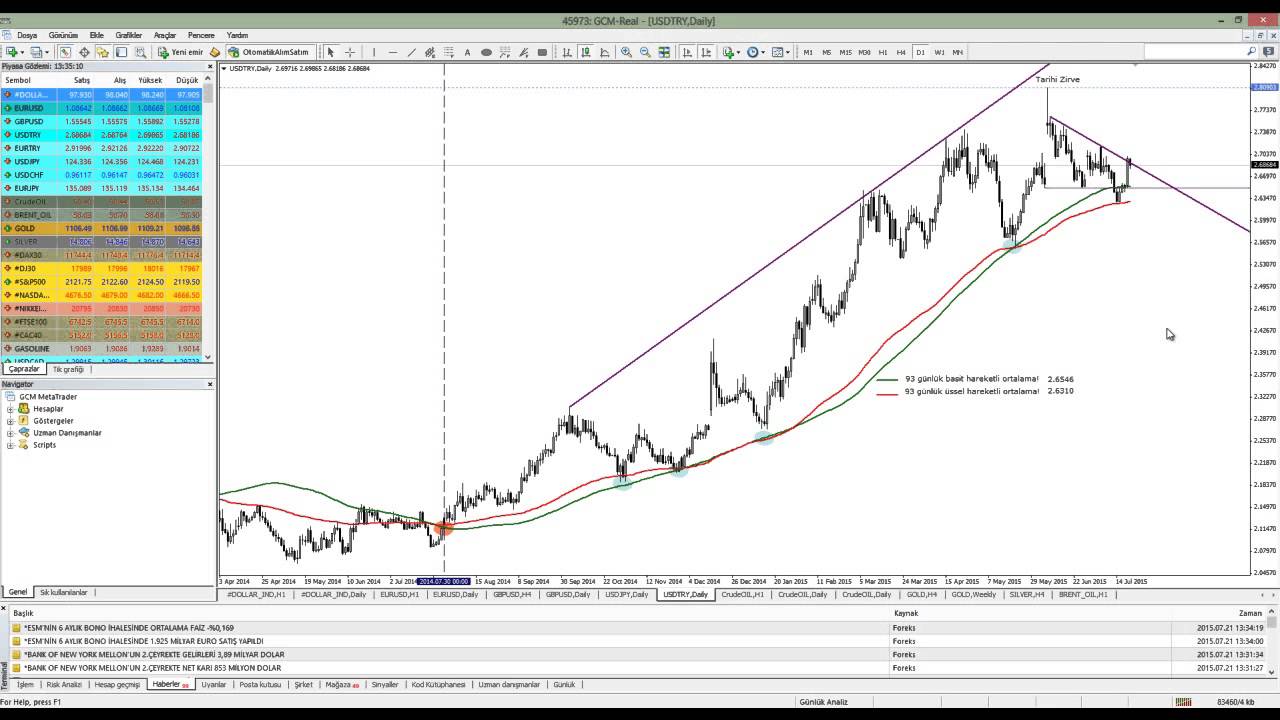Switch chart to M30 timeframe
The height and width of the screenshot is (720, 1280).
[864, 52]
